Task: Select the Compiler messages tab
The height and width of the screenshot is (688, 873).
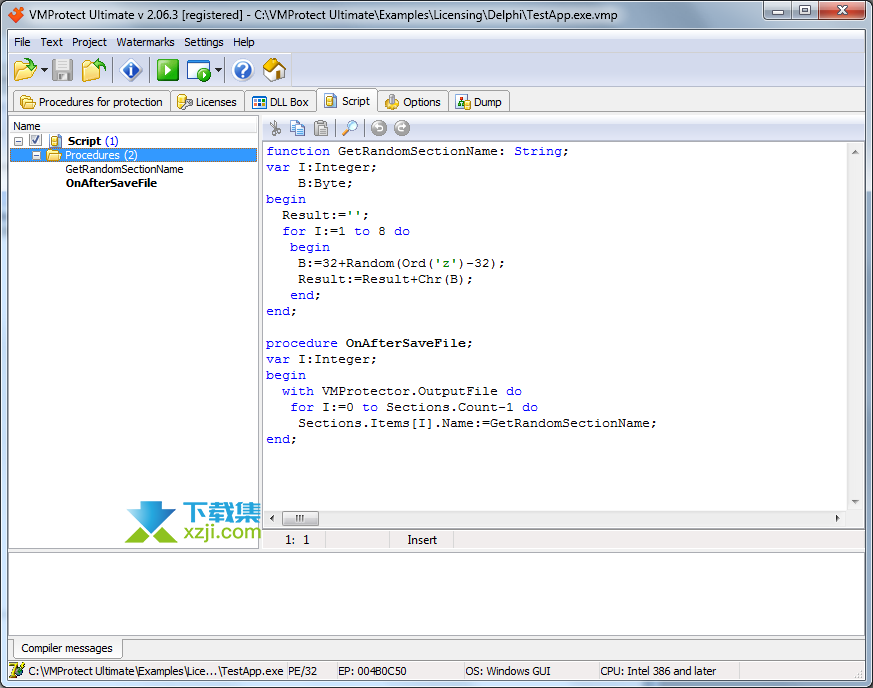Action: (67, 648)
